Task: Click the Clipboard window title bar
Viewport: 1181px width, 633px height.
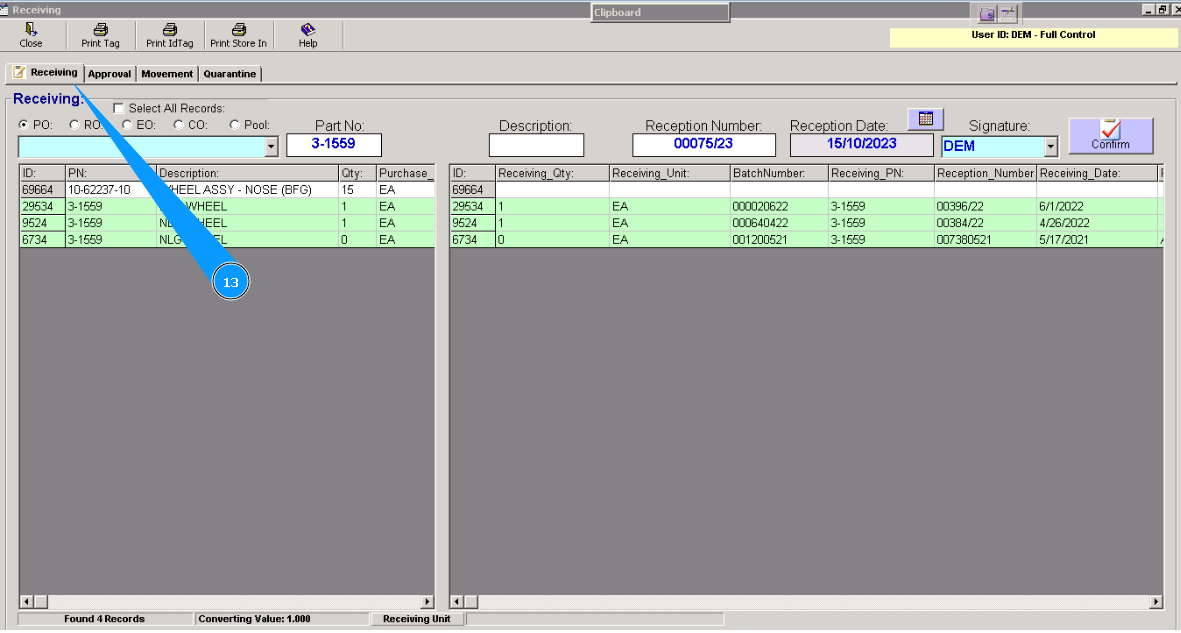Action: (660, 12)
